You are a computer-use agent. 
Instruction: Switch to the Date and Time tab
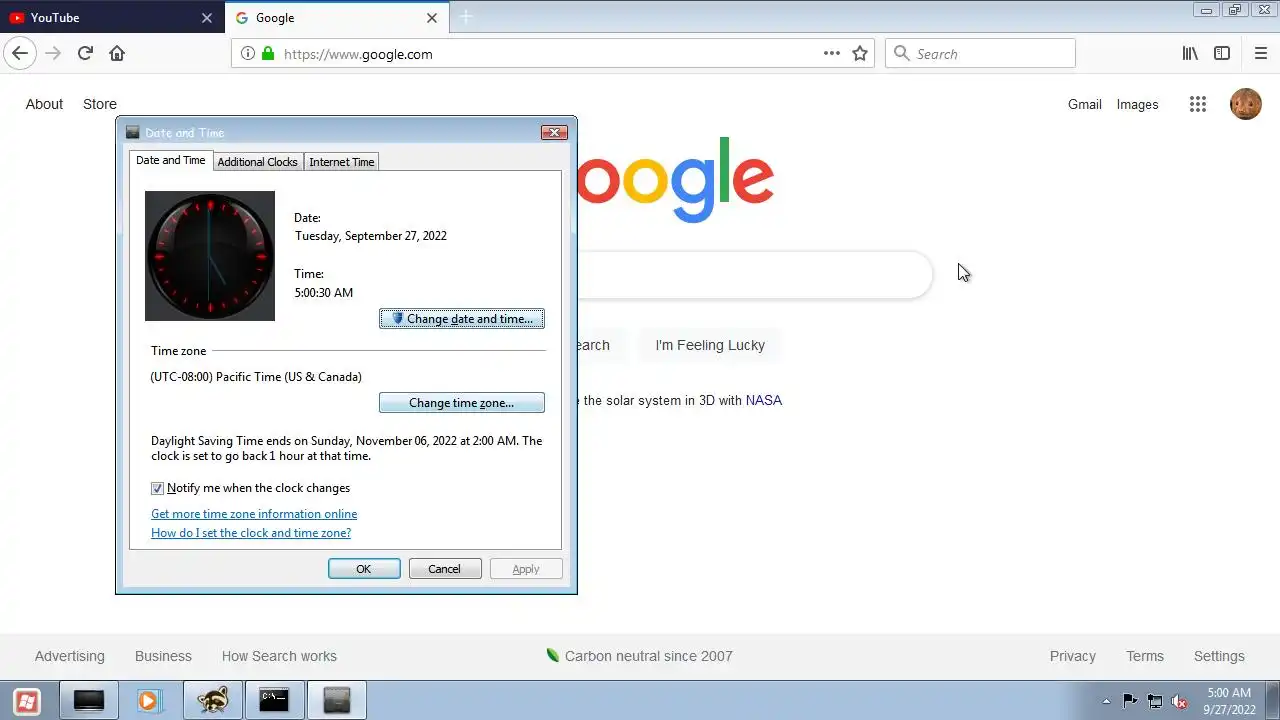click(171, 160)
